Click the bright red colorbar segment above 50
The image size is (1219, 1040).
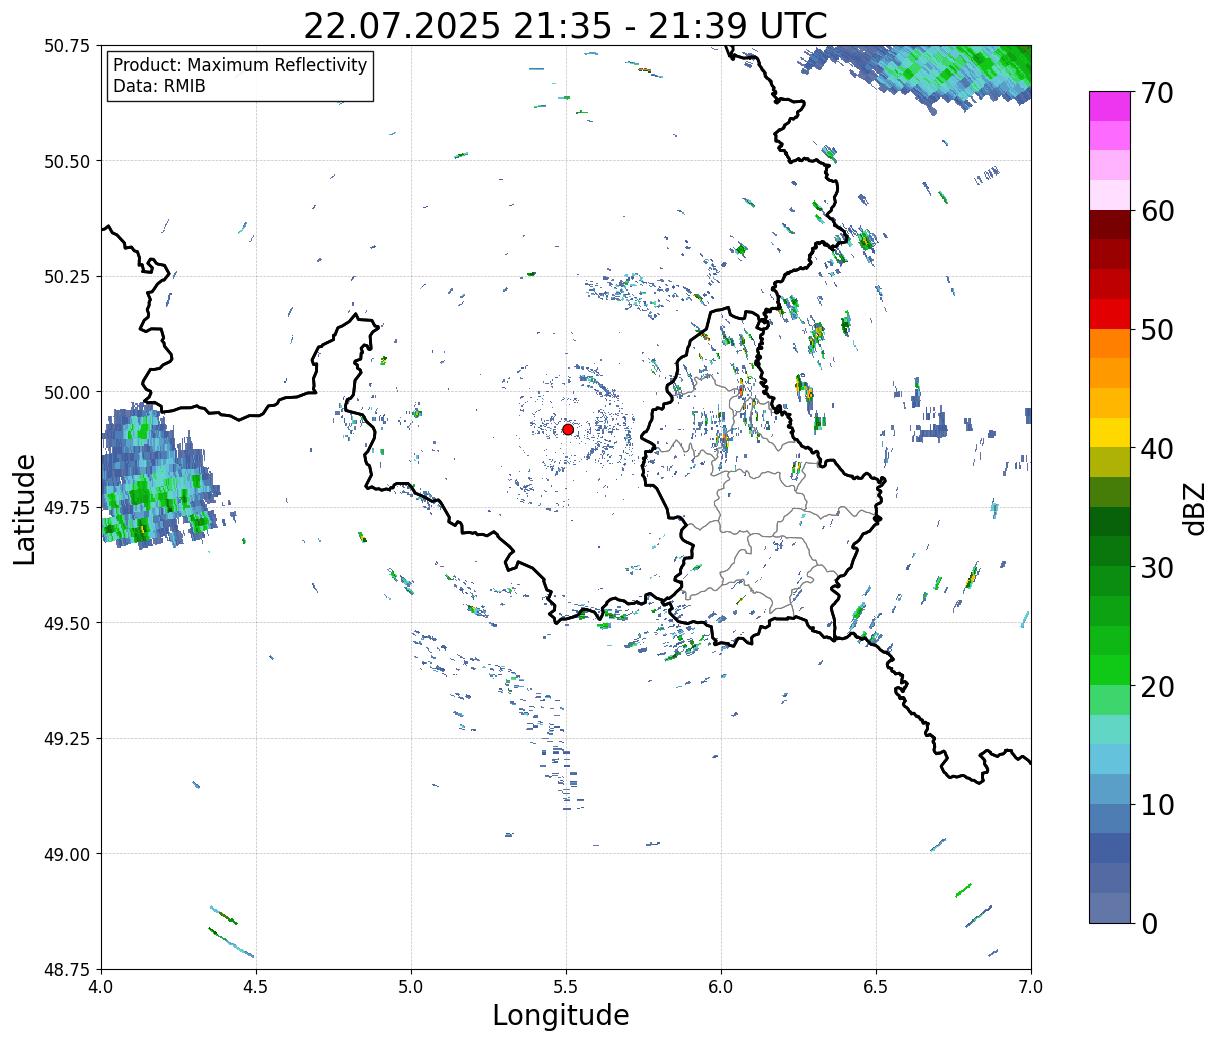pos(1110,314)
